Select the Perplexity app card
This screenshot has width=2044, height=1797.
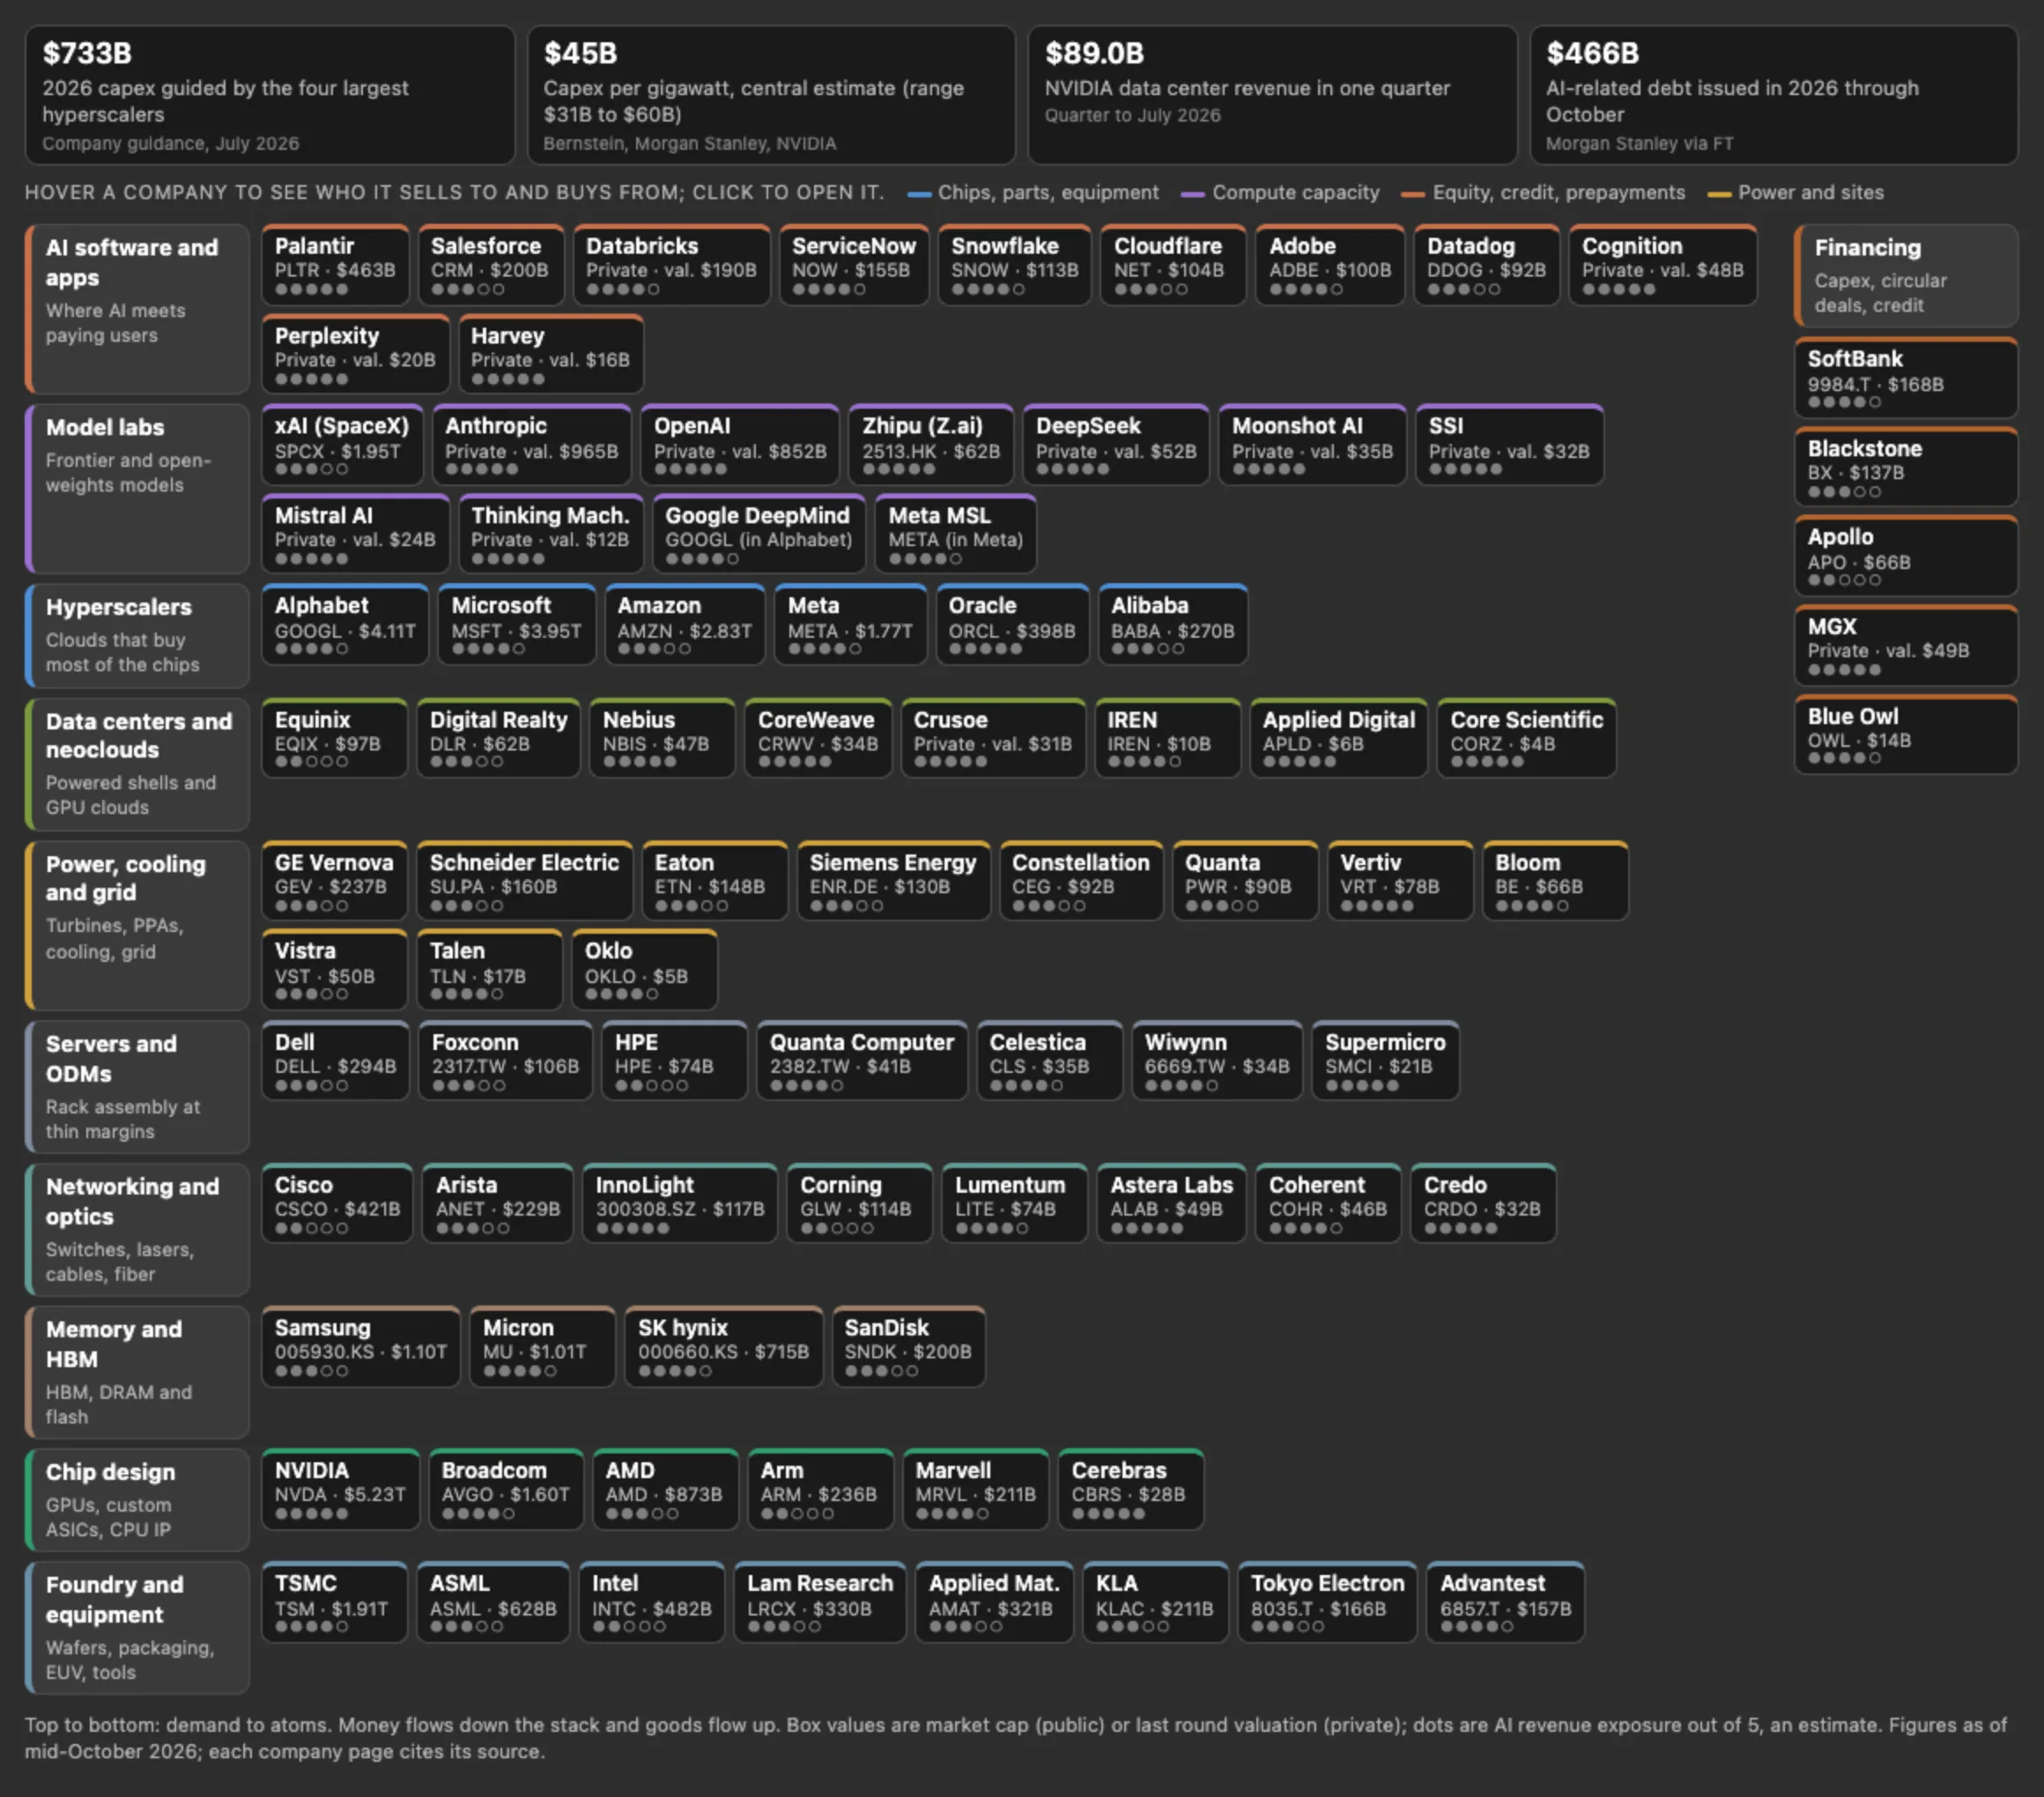[x=355, y=354]
